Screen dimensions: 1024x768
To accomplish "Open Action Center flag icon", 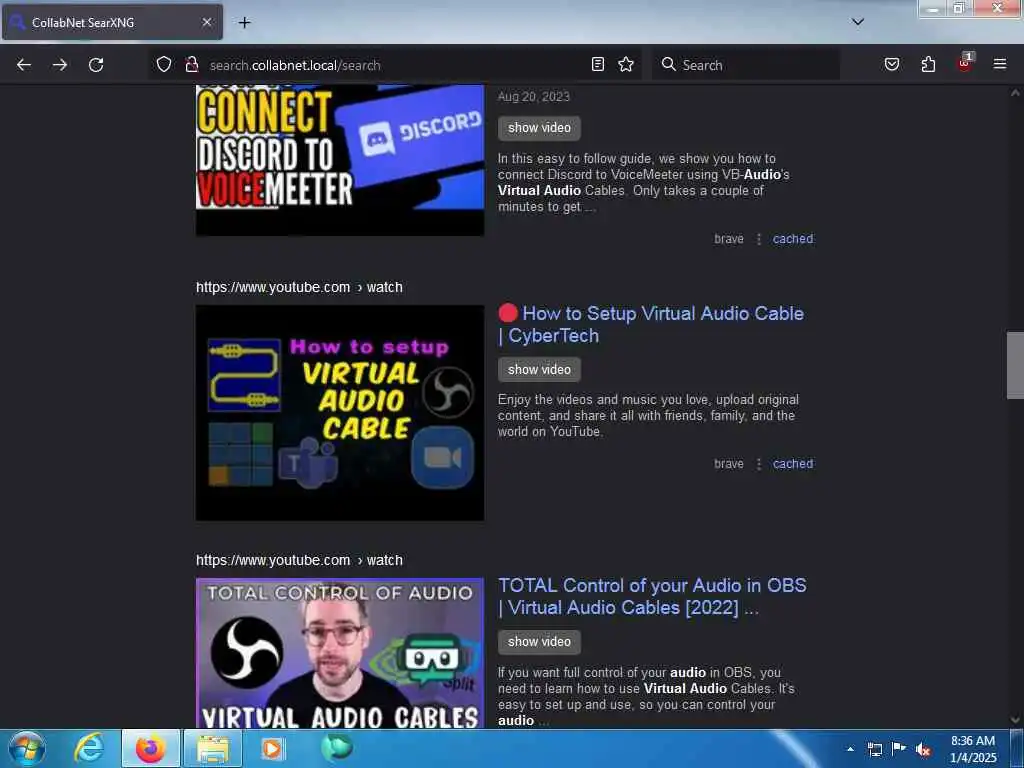I will (899, 748).
